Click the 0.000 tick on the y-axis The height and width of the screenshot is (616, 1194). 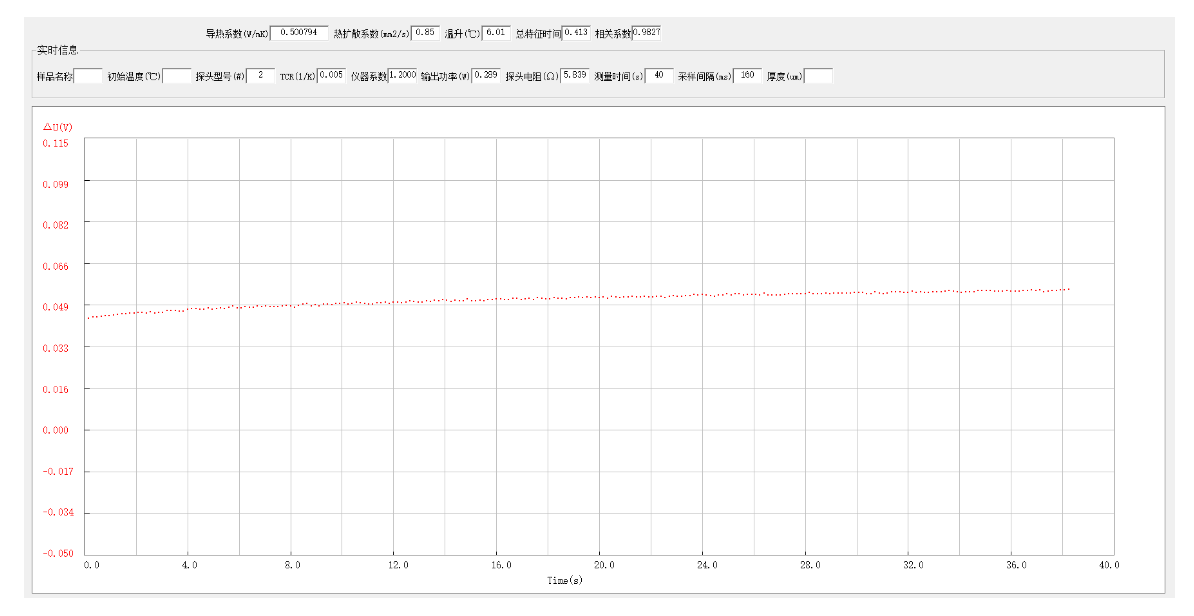coord(56,430)
